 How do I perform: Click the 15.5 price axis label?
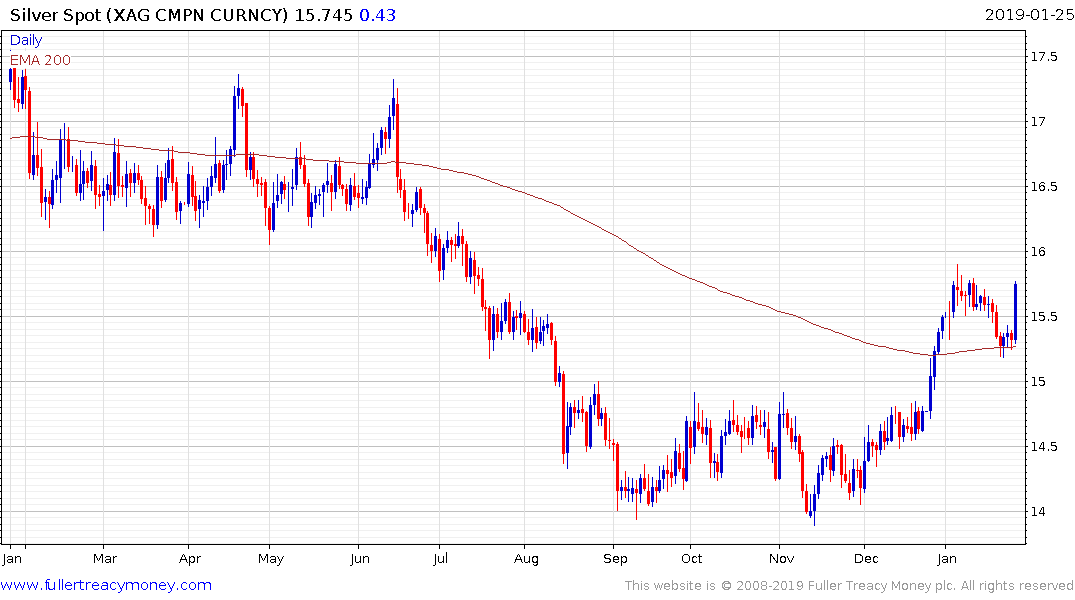(x=1043, y=317)
